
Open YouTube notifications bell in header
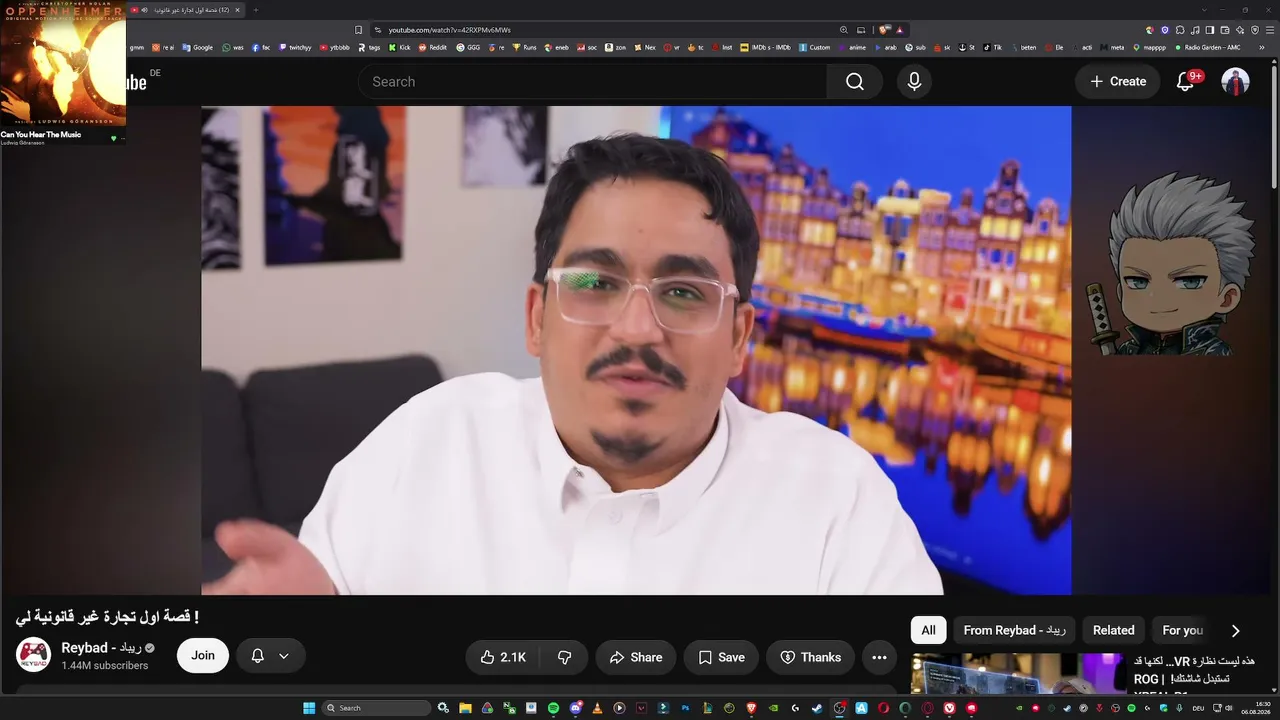1185,82
